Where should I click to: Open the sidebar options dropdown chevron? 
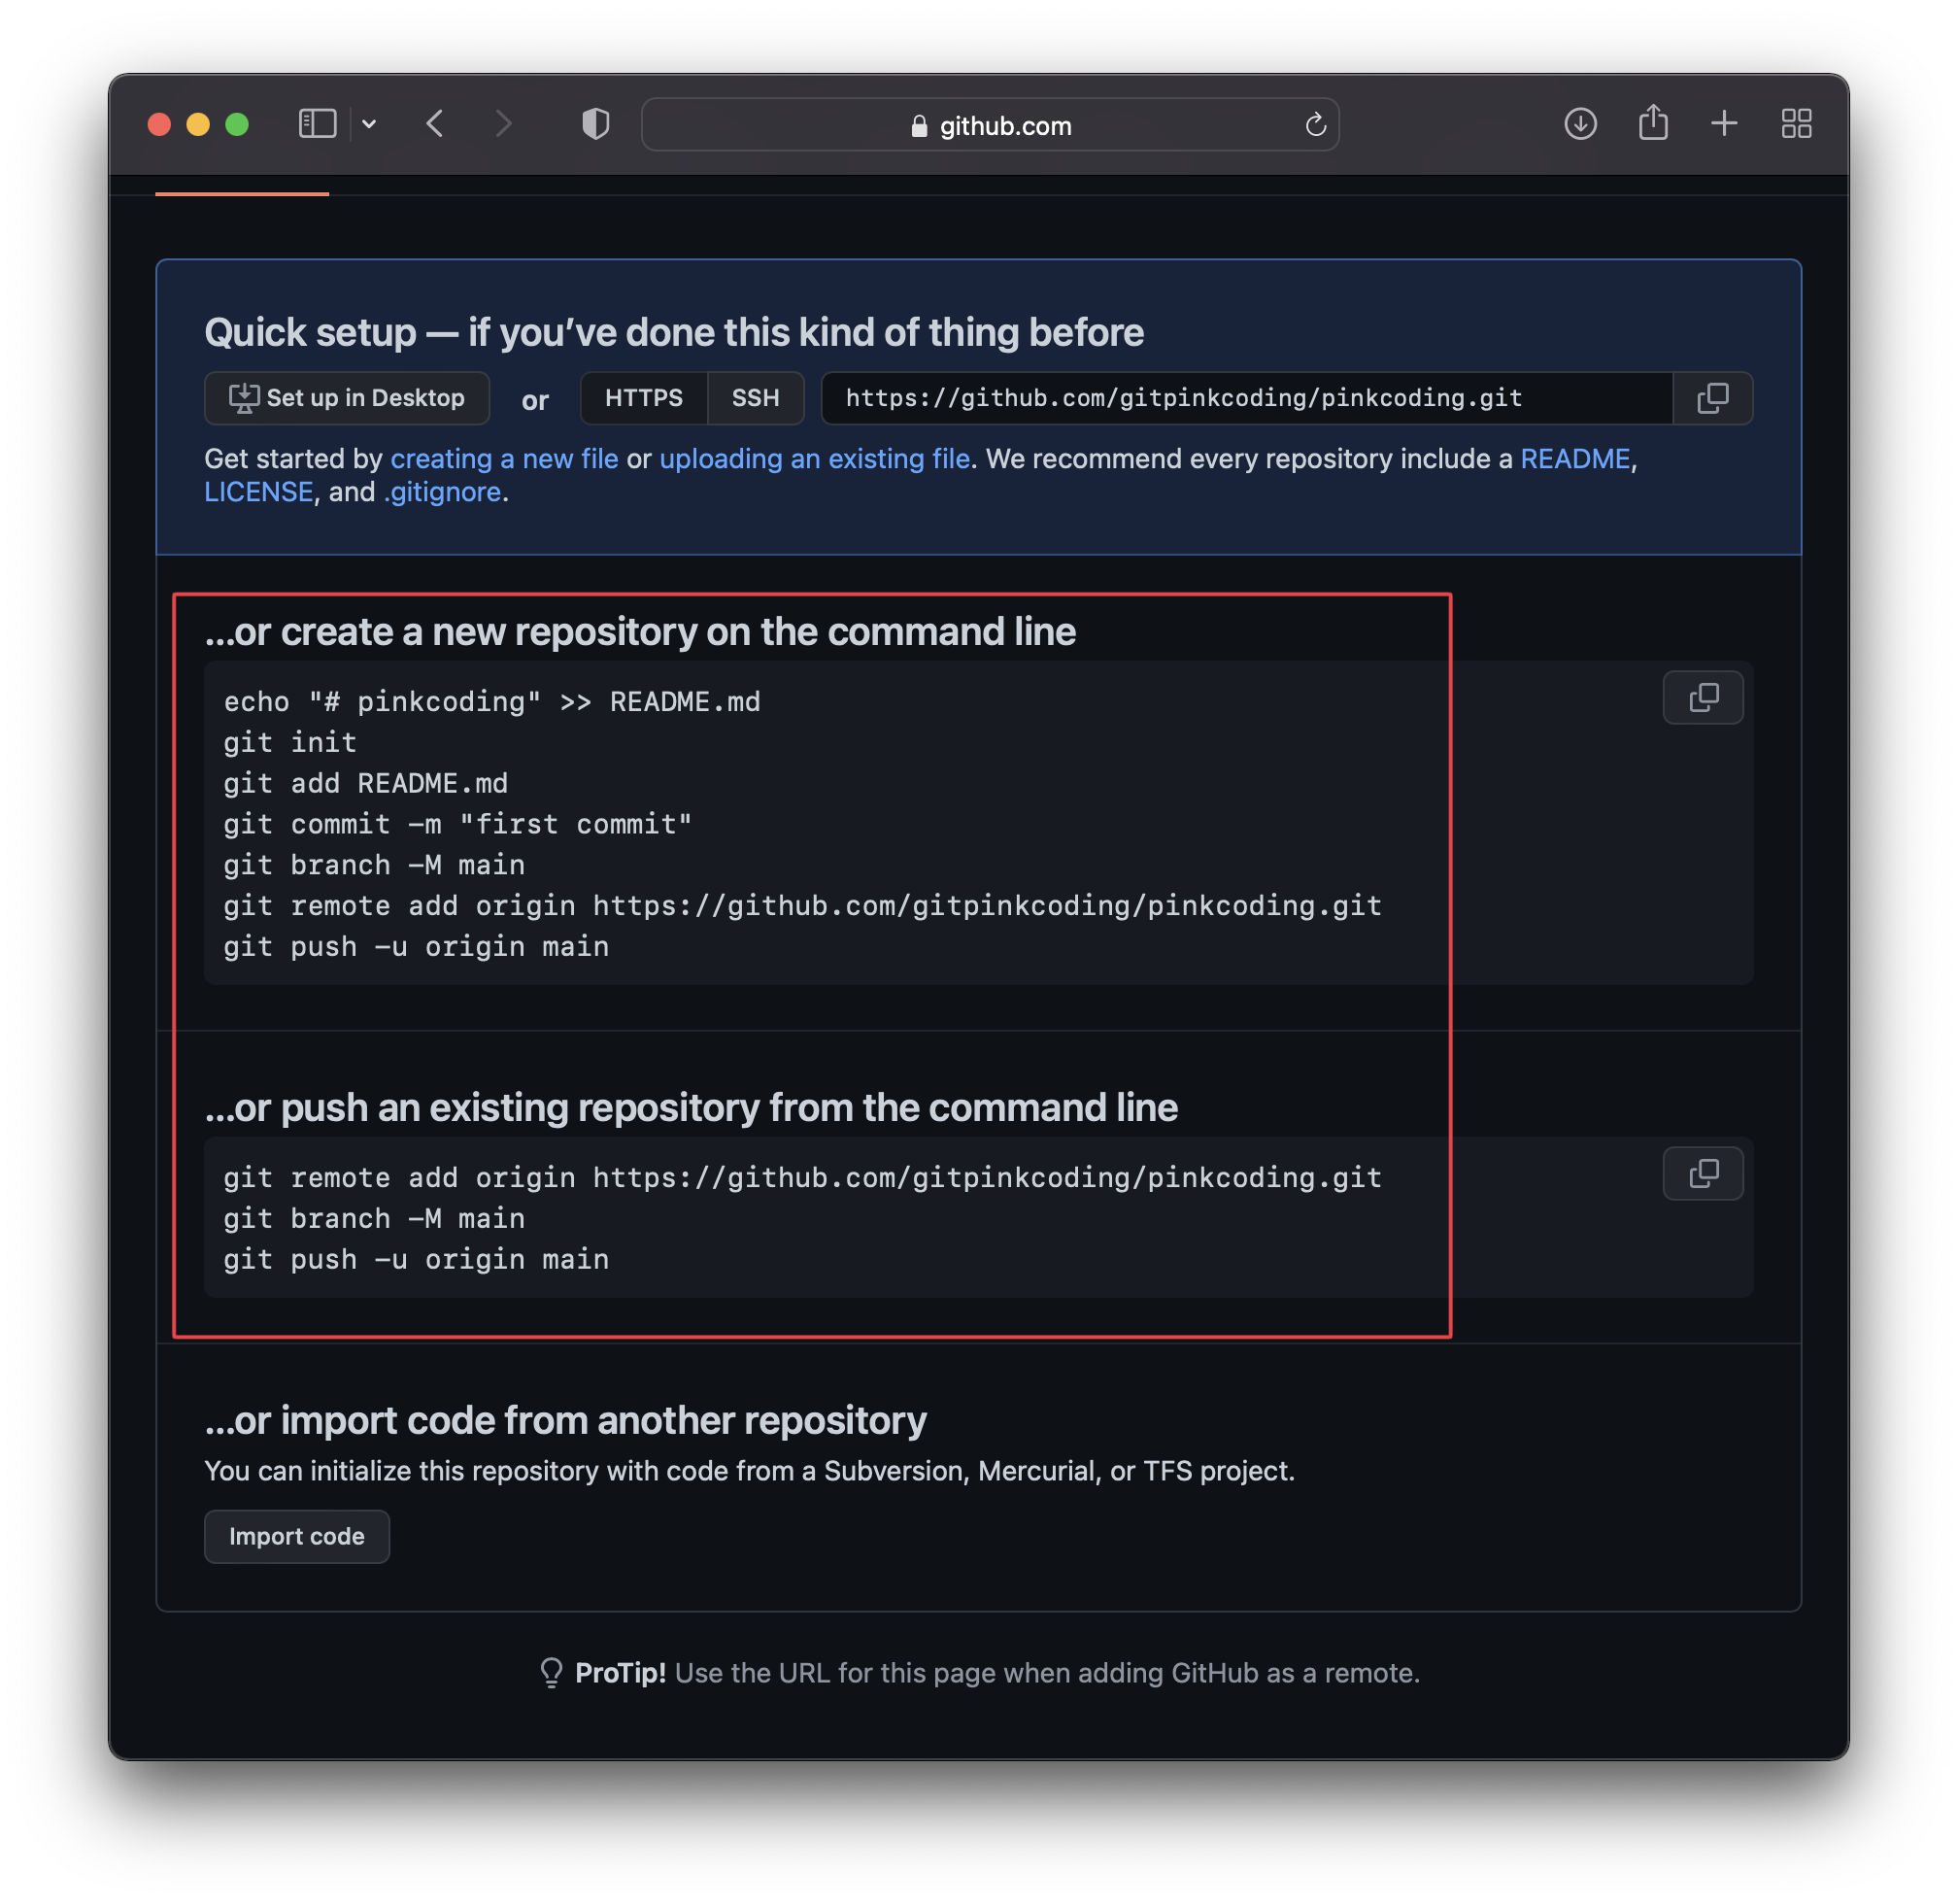pos(369,124)
